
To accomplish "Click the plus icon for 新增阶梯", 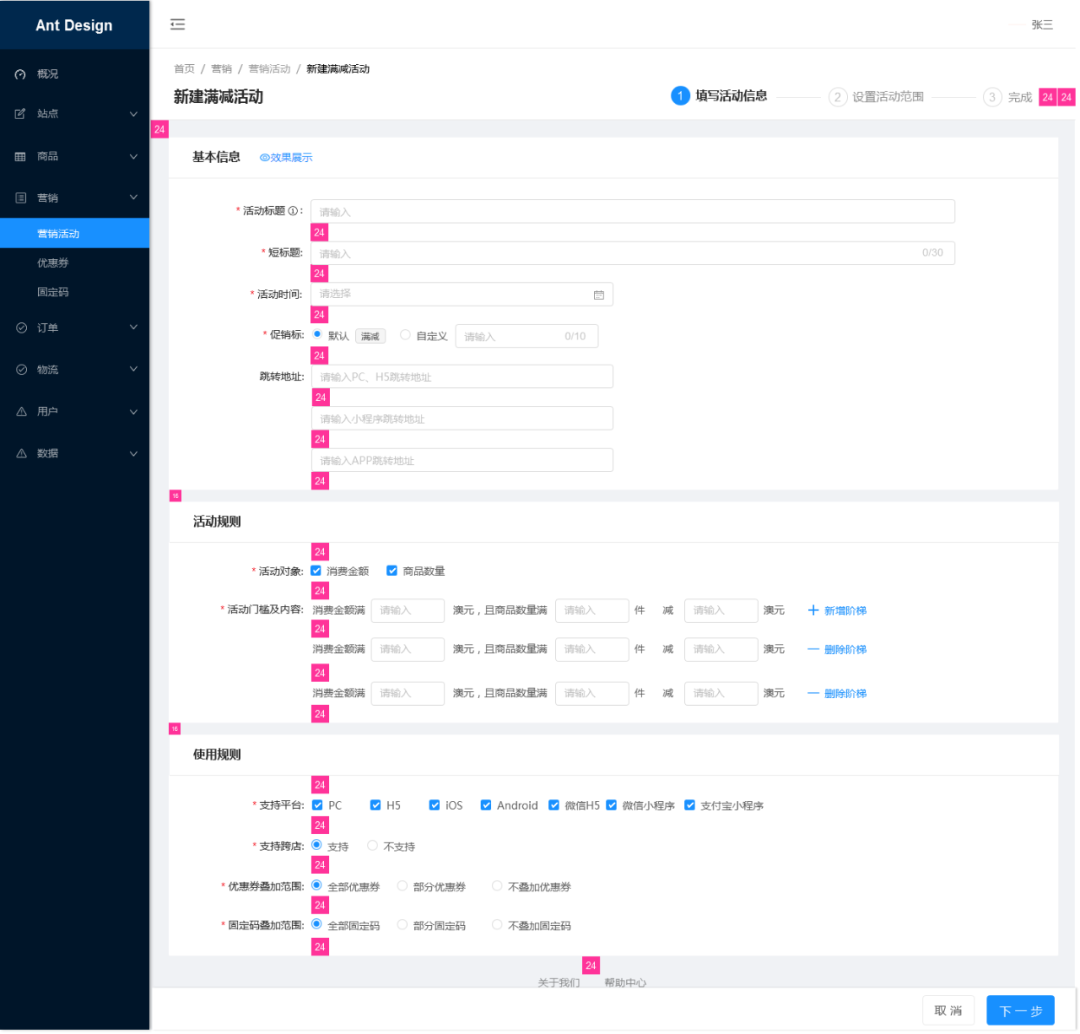I will [x=813, y=610].
